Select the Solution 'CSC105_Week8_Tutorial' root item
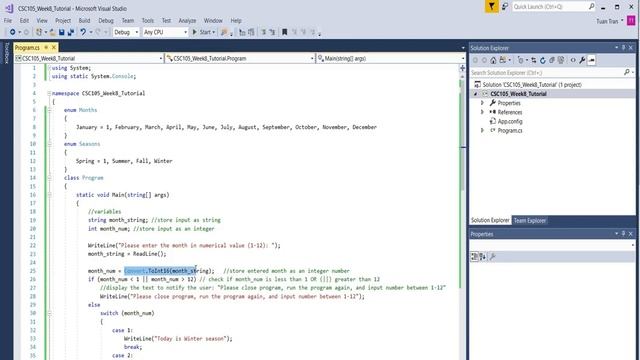 [x=532, y=84]
